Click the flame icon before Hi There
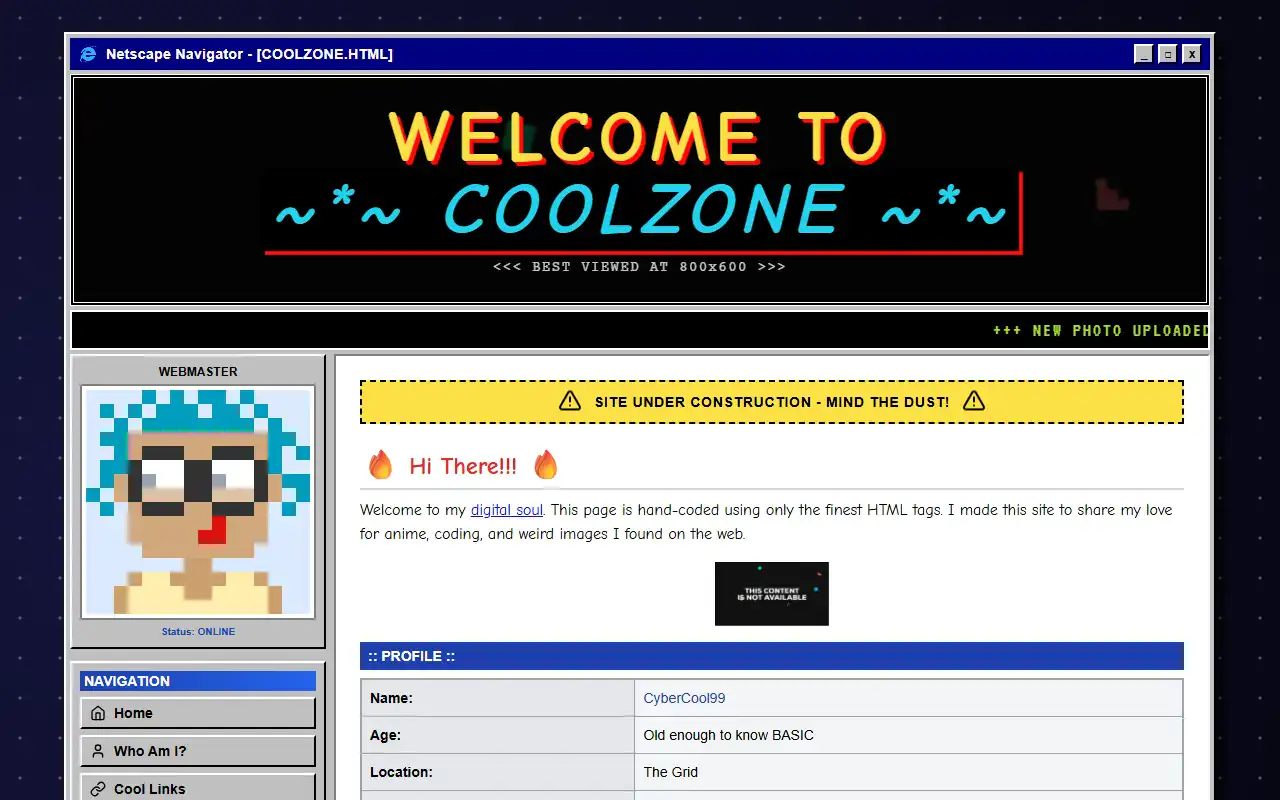This screenshot has height=800, width=1280. (x=380, y=465)
